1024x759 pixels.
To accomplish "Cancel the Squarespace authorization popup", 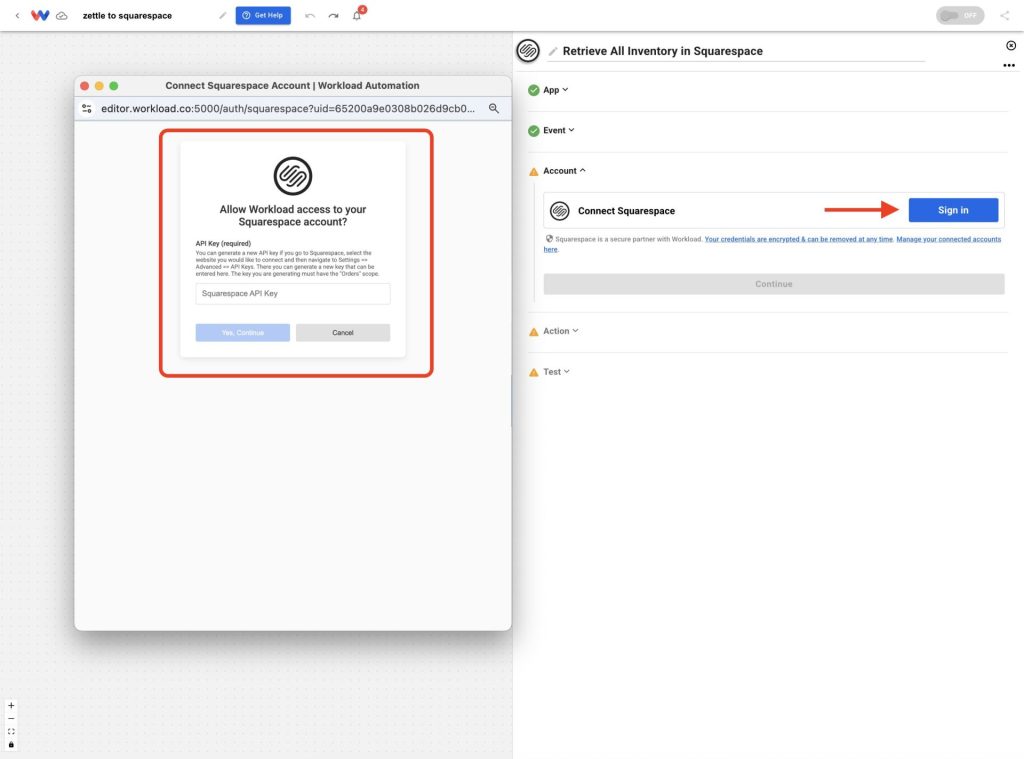I will (342, 332).
